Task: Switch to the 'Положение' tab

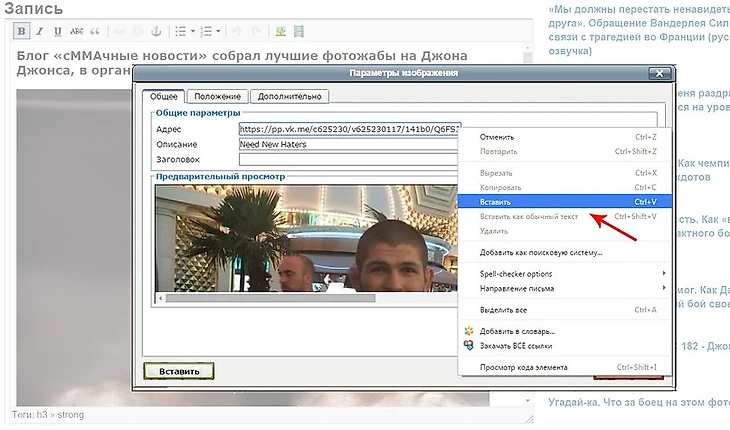Action: (217, 96)
